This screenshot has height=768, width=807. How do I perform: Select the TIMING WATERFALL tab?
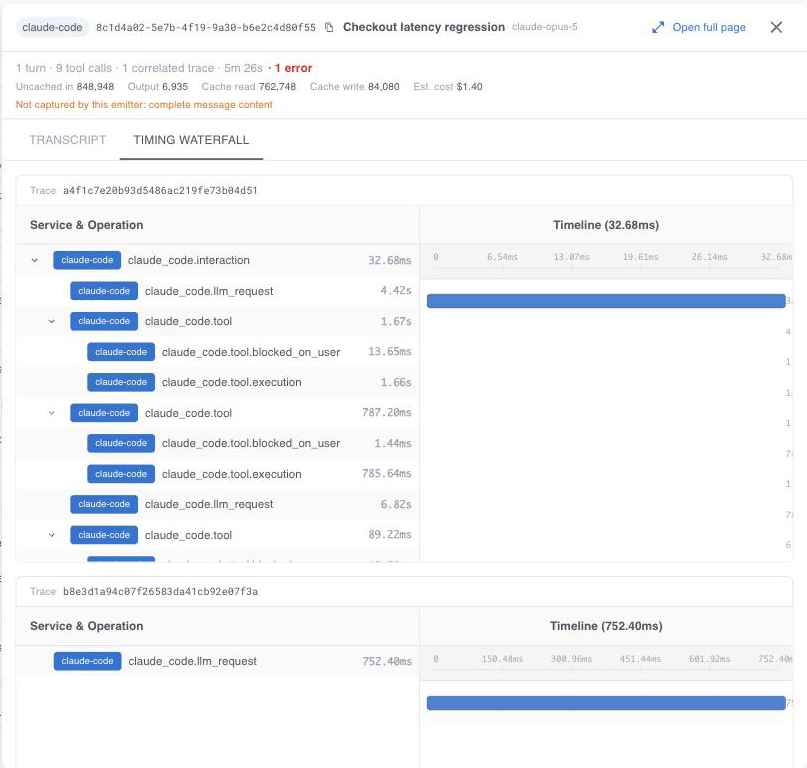click(191, 140)
